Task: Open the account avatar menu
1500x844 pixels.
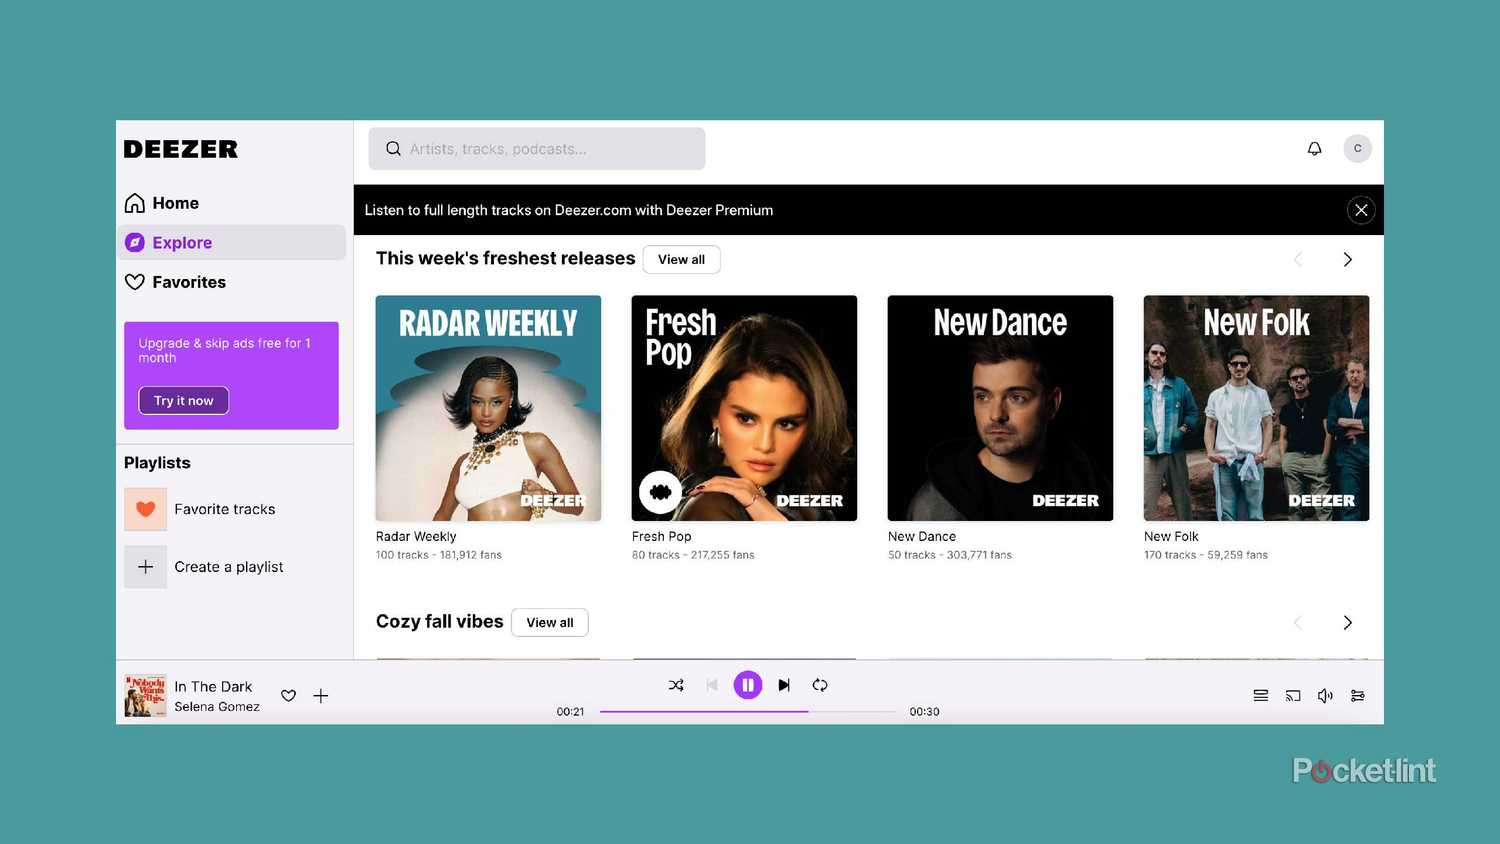Action: tap(1357, 148)
